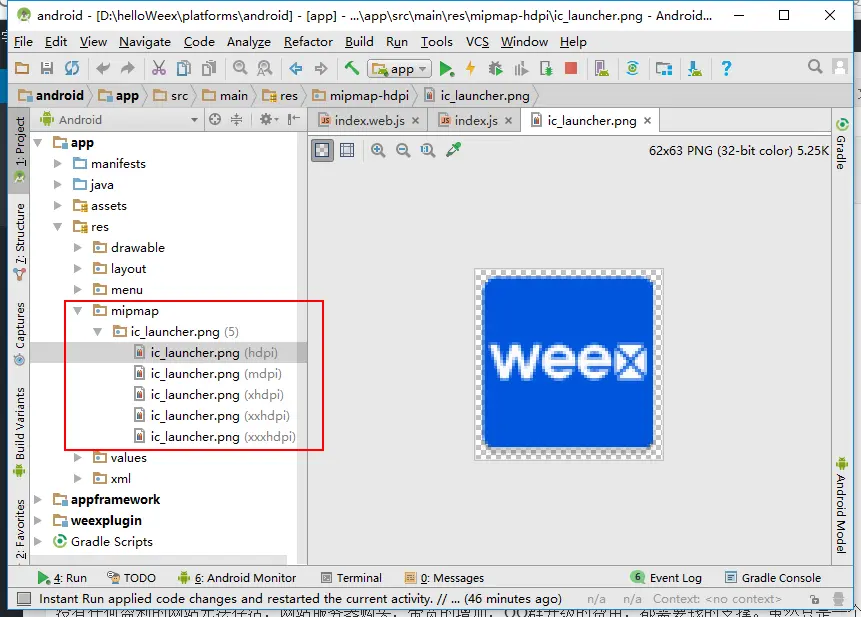Switch to the index.js editor tab

(x=476, y=120)
